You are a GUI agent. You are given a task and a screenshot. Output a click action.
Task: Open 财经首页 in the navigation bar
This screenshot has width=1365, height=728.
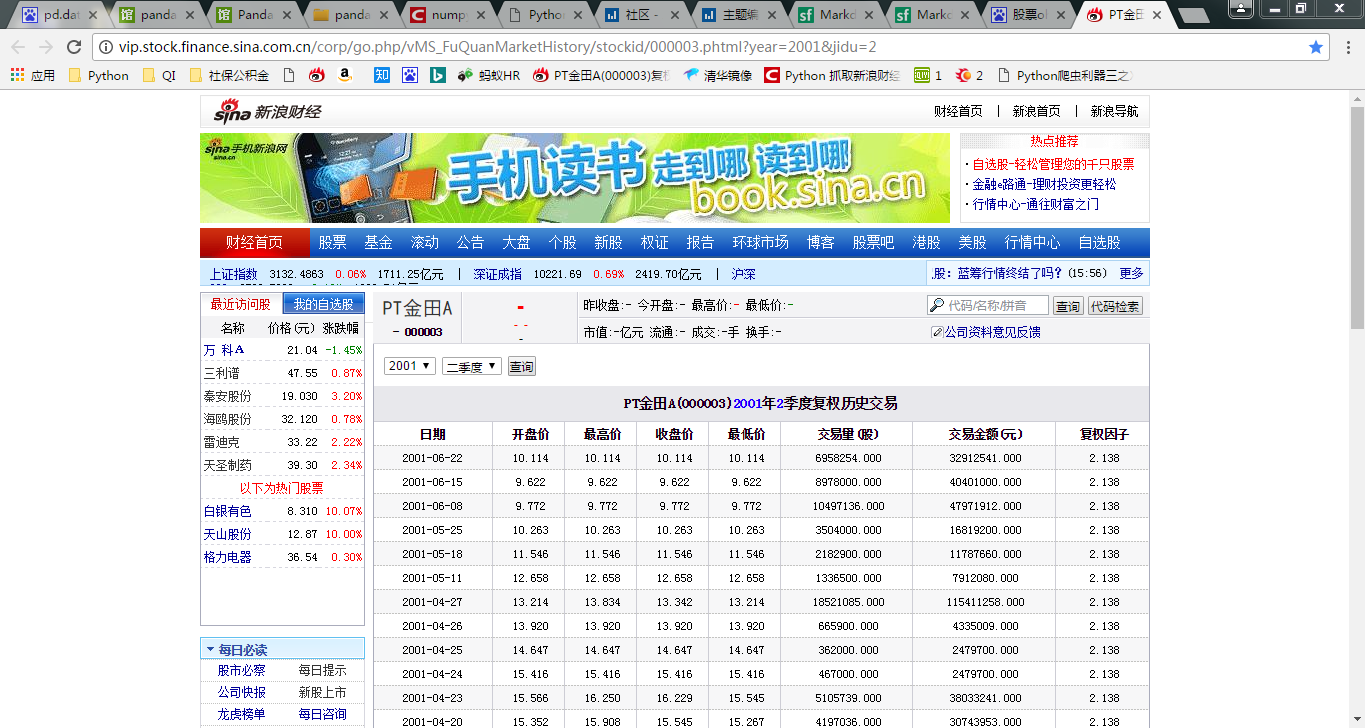click(254, 242)
